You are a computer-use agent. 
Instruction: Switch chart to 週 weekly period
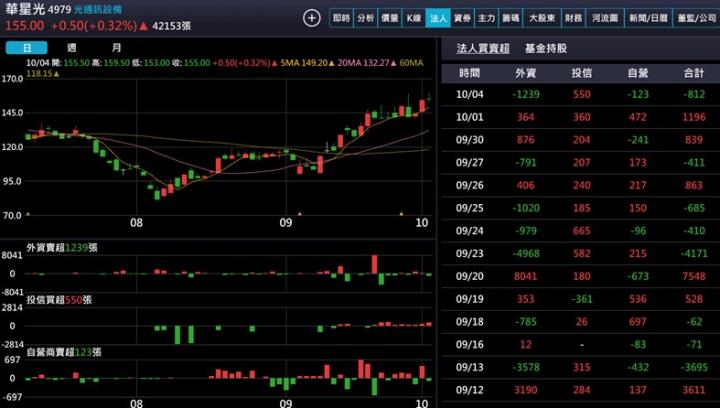[71, 48]
